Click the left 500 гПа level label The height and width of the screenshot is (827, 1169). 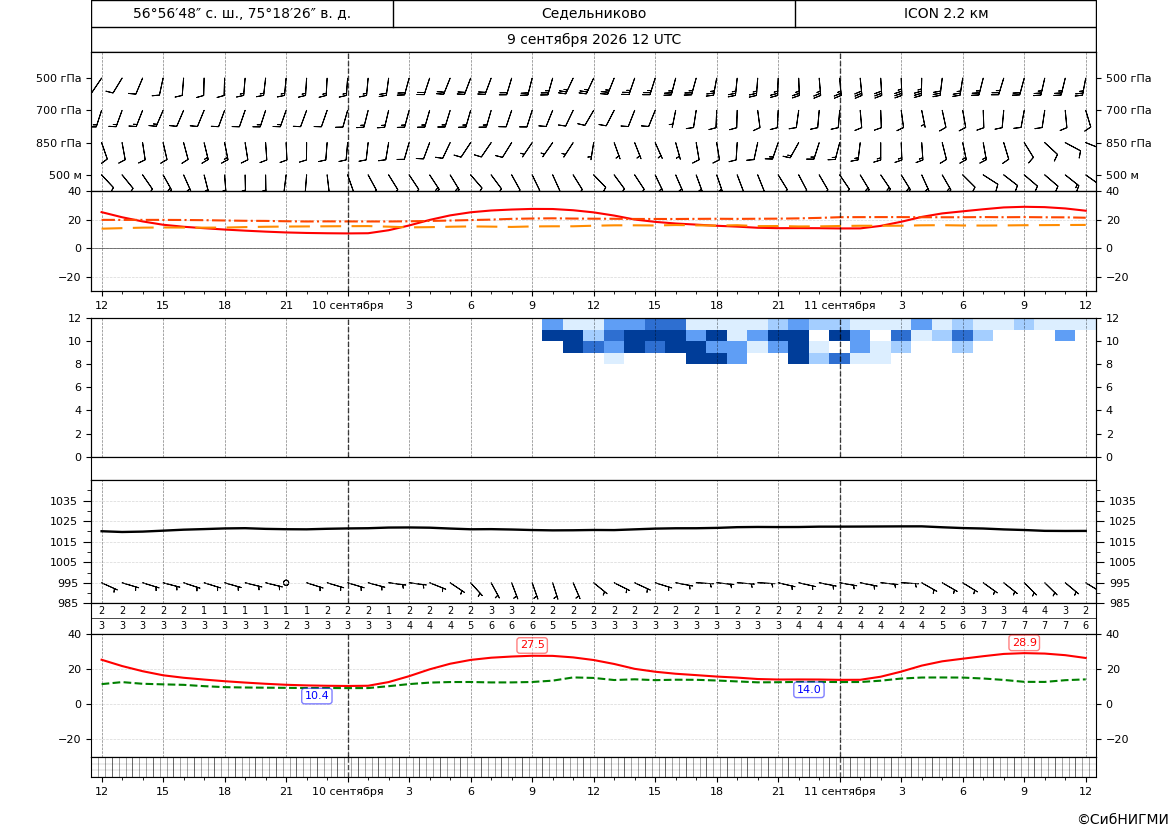(x=59, y=78)
